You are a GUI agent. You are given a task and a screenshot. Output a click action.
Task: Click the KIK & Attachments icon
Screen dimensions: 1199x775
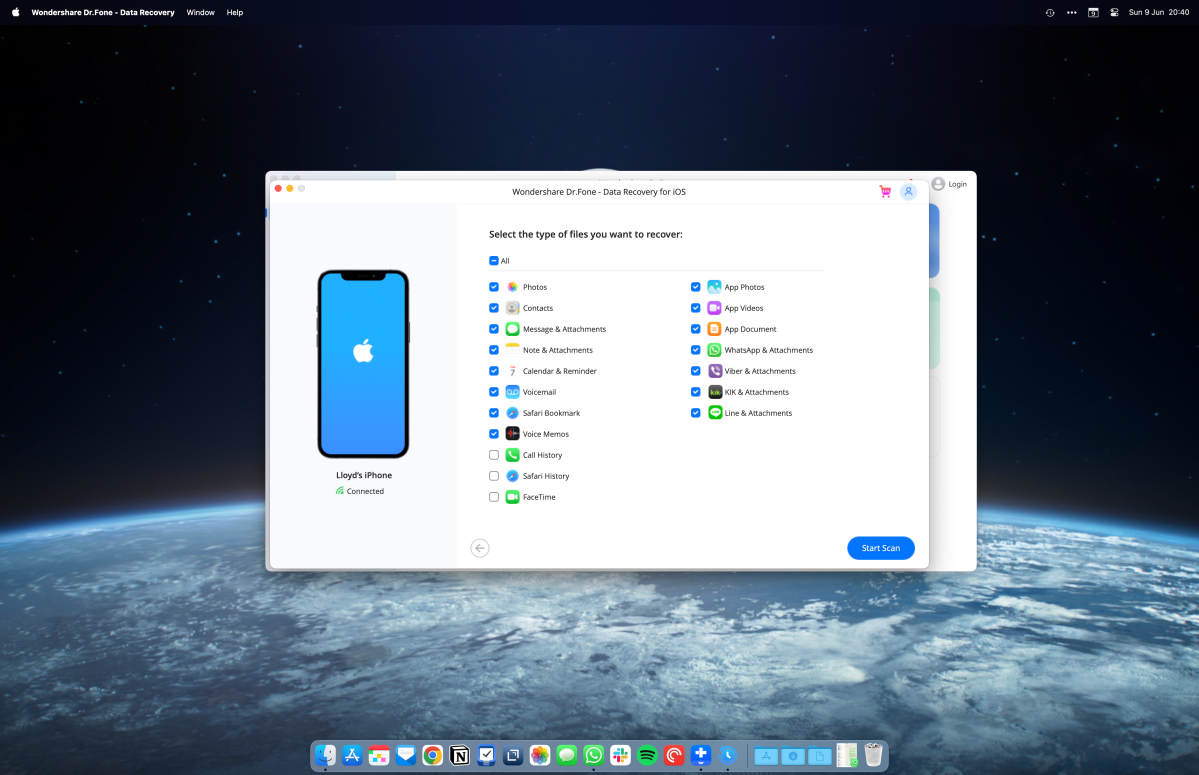point(713,392)
